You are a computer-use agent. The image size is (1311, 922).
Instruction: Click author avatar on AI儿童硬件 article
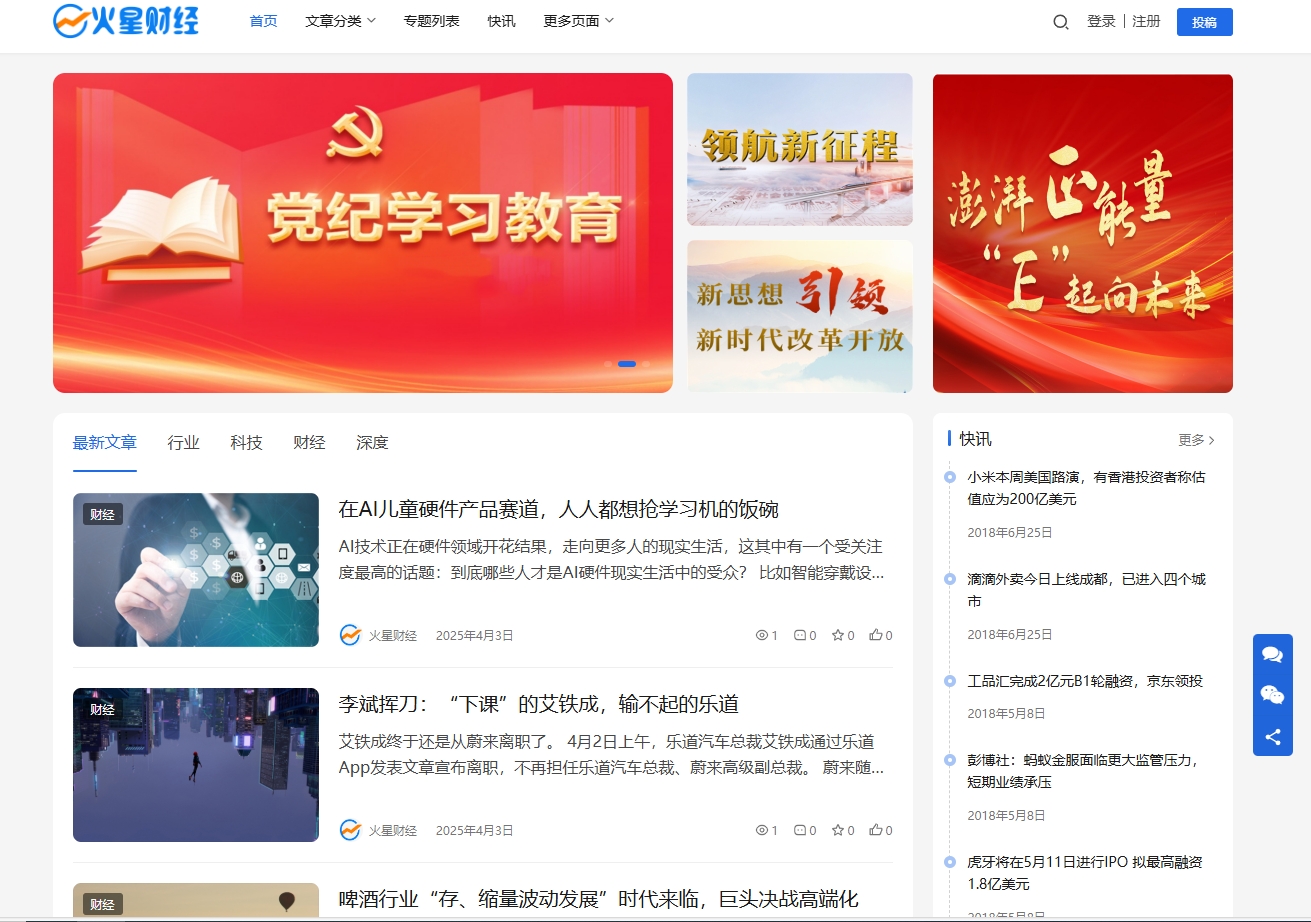point(350,635)
